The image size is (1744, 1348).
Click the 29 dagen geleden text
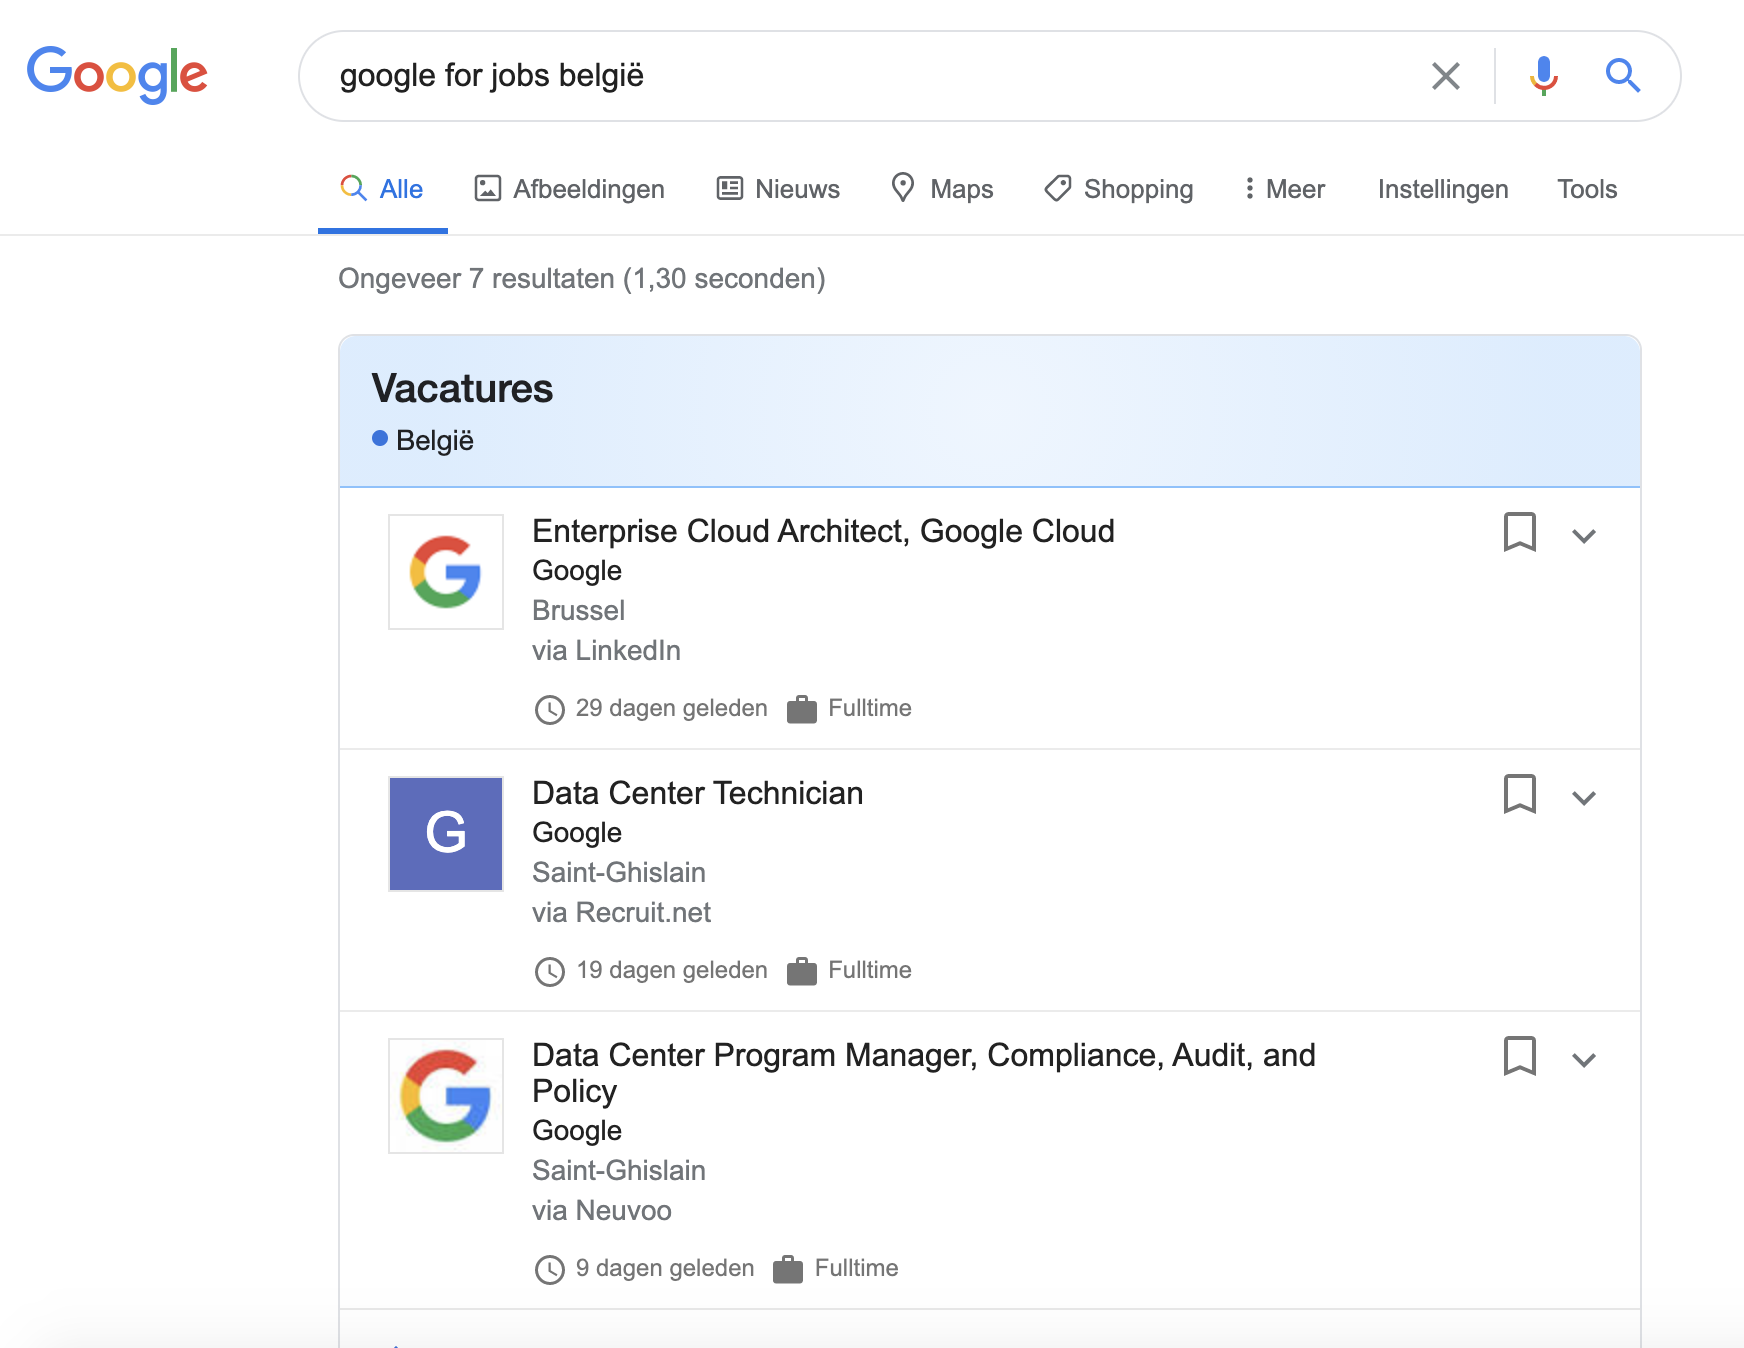(x=672, y=708)
